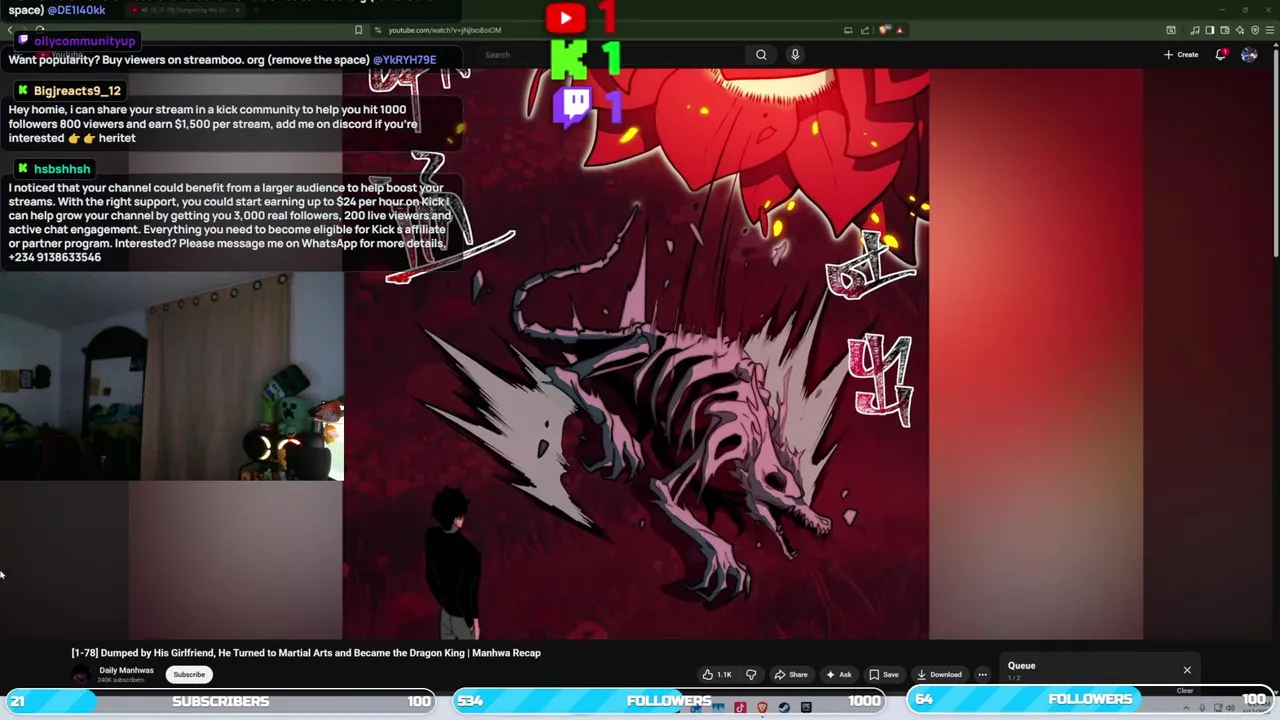Click the oilycommunityup chat username

pyautogui.click(x=84, y=41)
